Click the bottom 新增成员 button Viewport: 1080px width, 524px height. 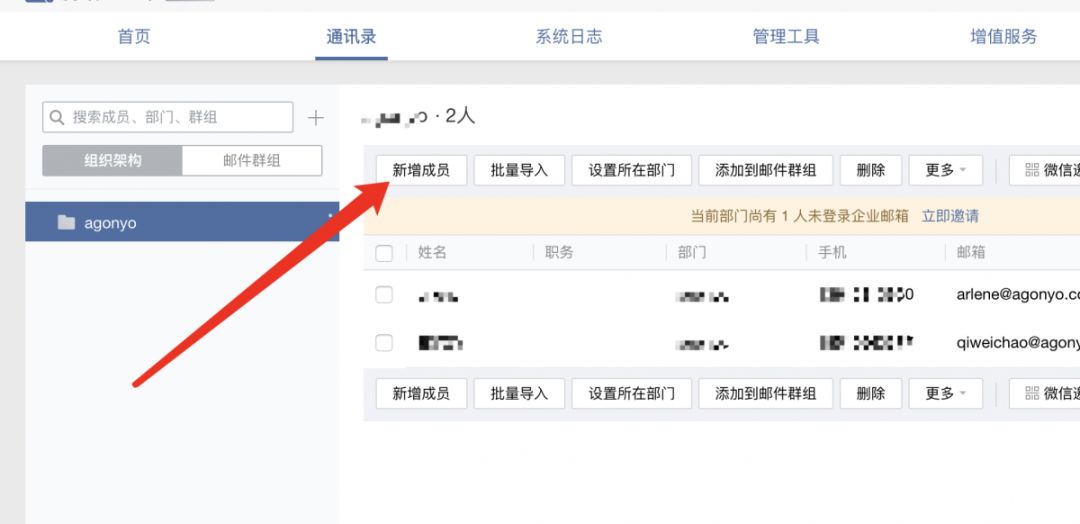point(421,393)
